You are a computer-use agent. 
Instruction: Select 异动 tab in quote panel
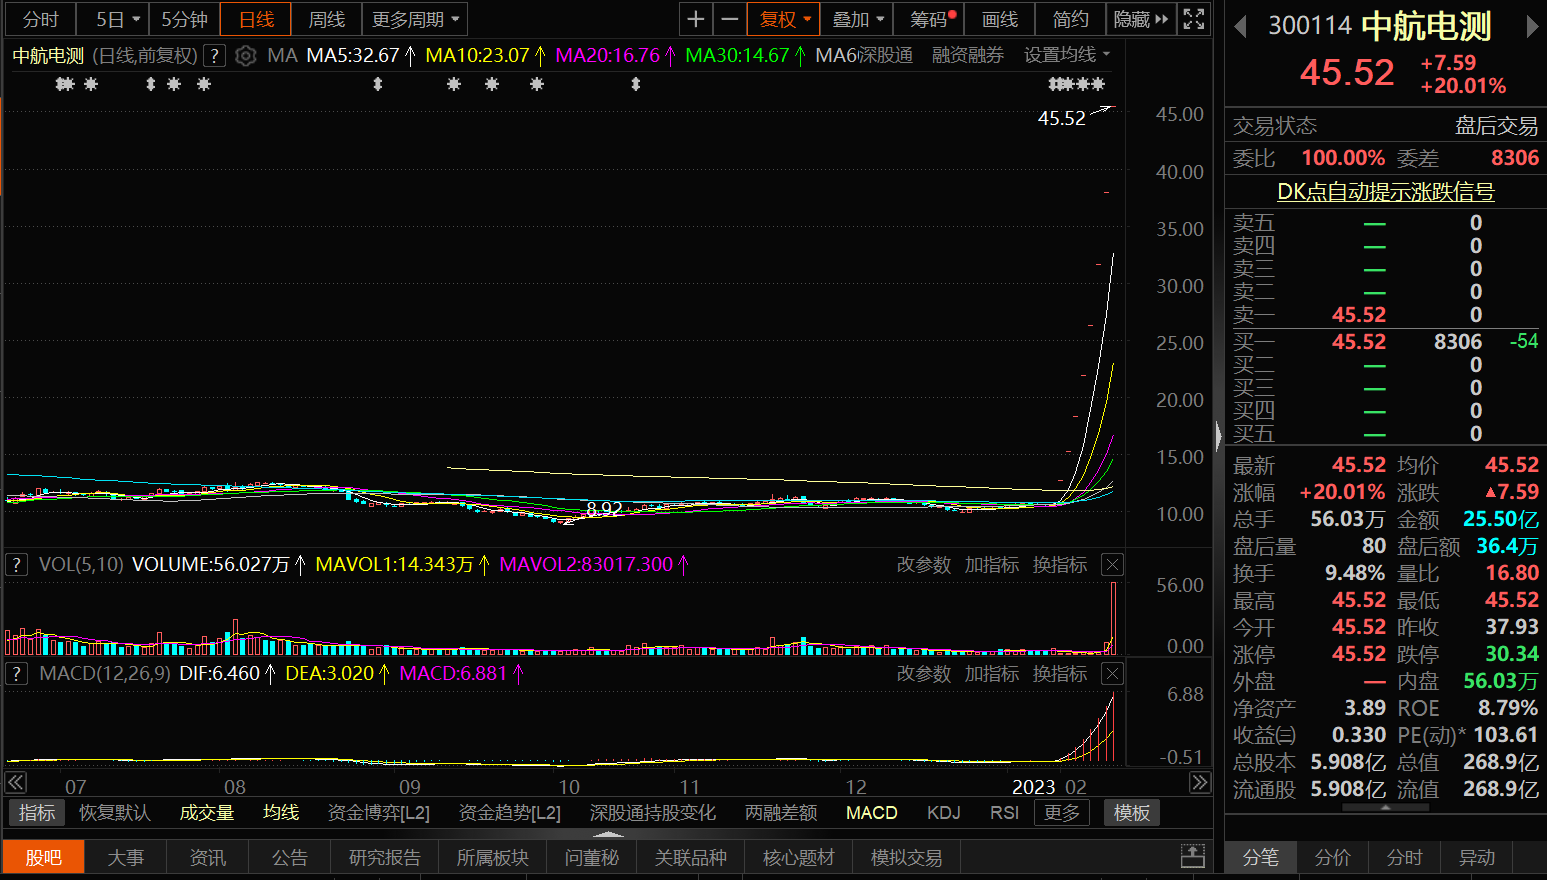[1476, 857]
